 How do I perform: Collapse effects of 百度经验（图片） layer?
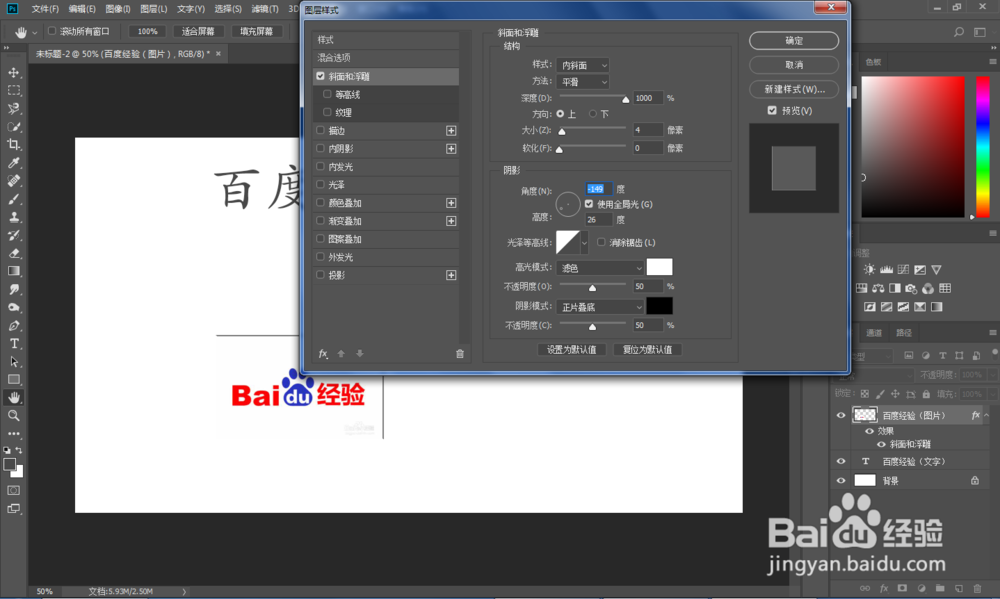tap(987, 415)
